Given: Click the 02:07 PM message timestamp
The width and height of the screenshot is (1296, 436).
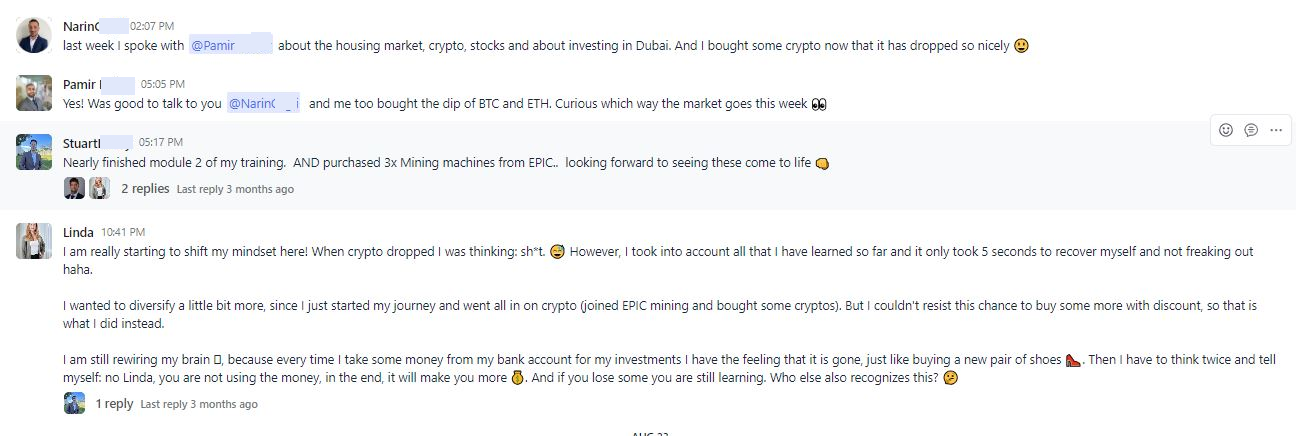Looking at the screenshot, I should pyautogui.click(x=152, y=26).
